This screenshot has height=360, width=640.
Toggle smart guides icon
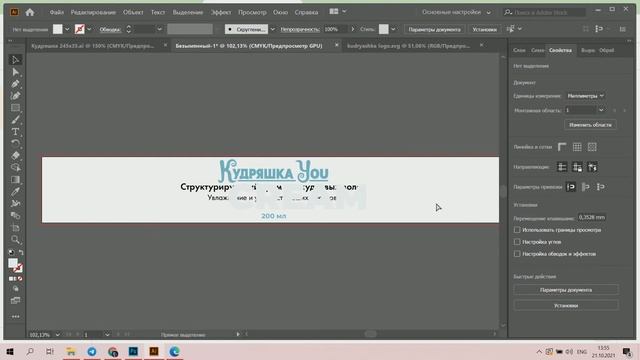[x=592, y=167]
